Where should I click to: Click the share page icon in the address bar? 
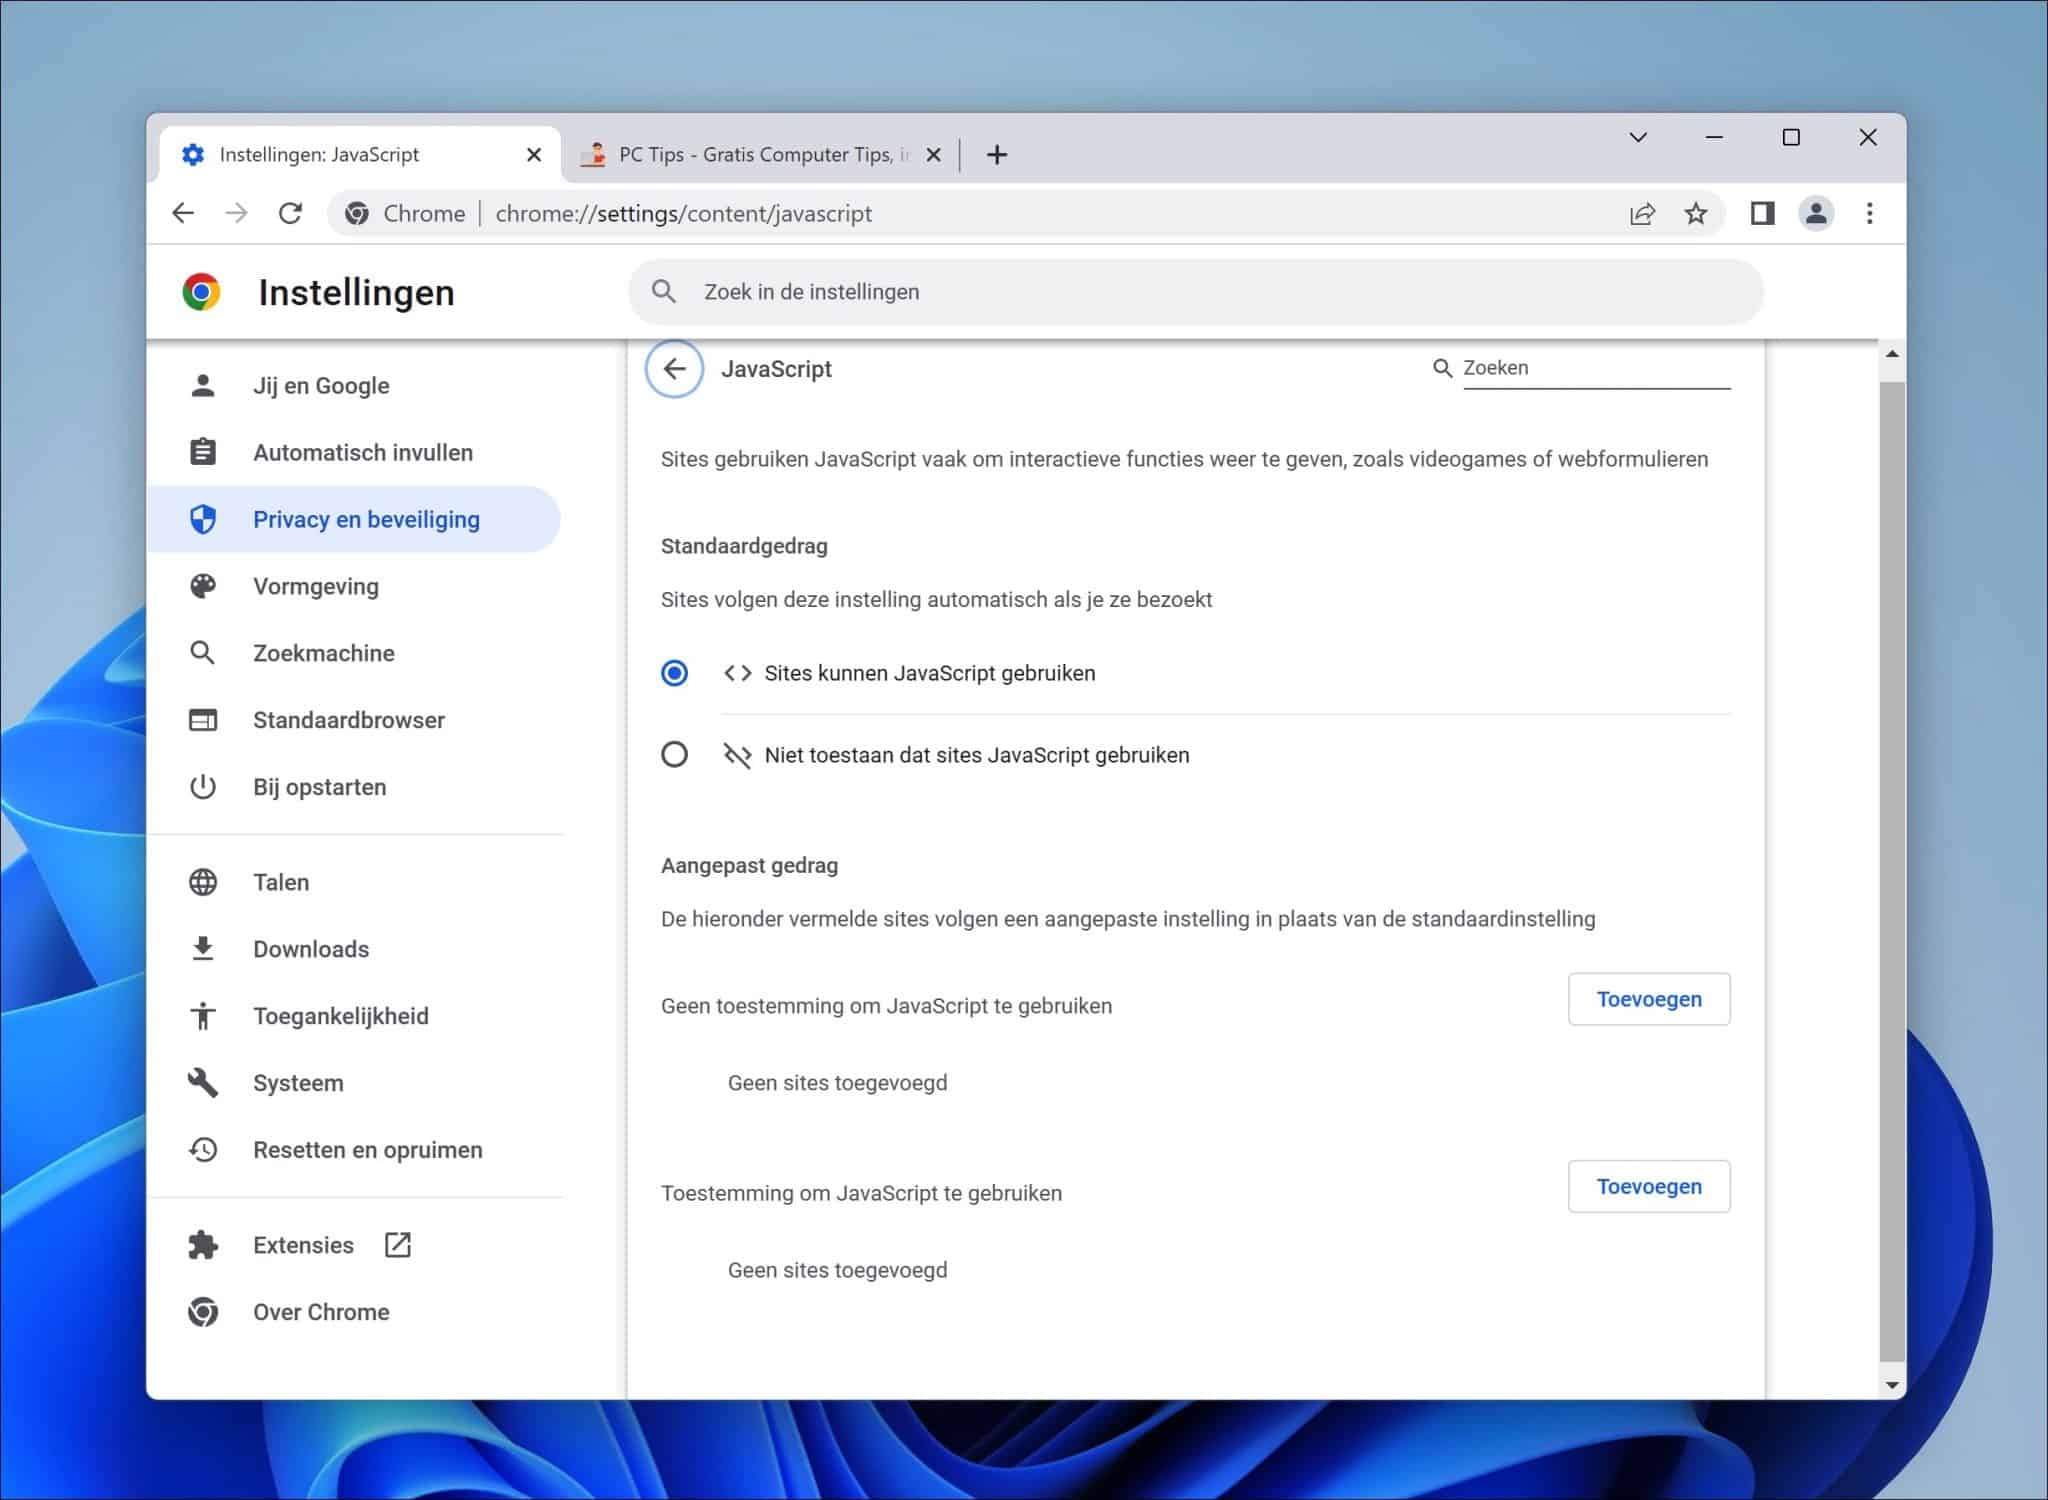(1642, 213)
